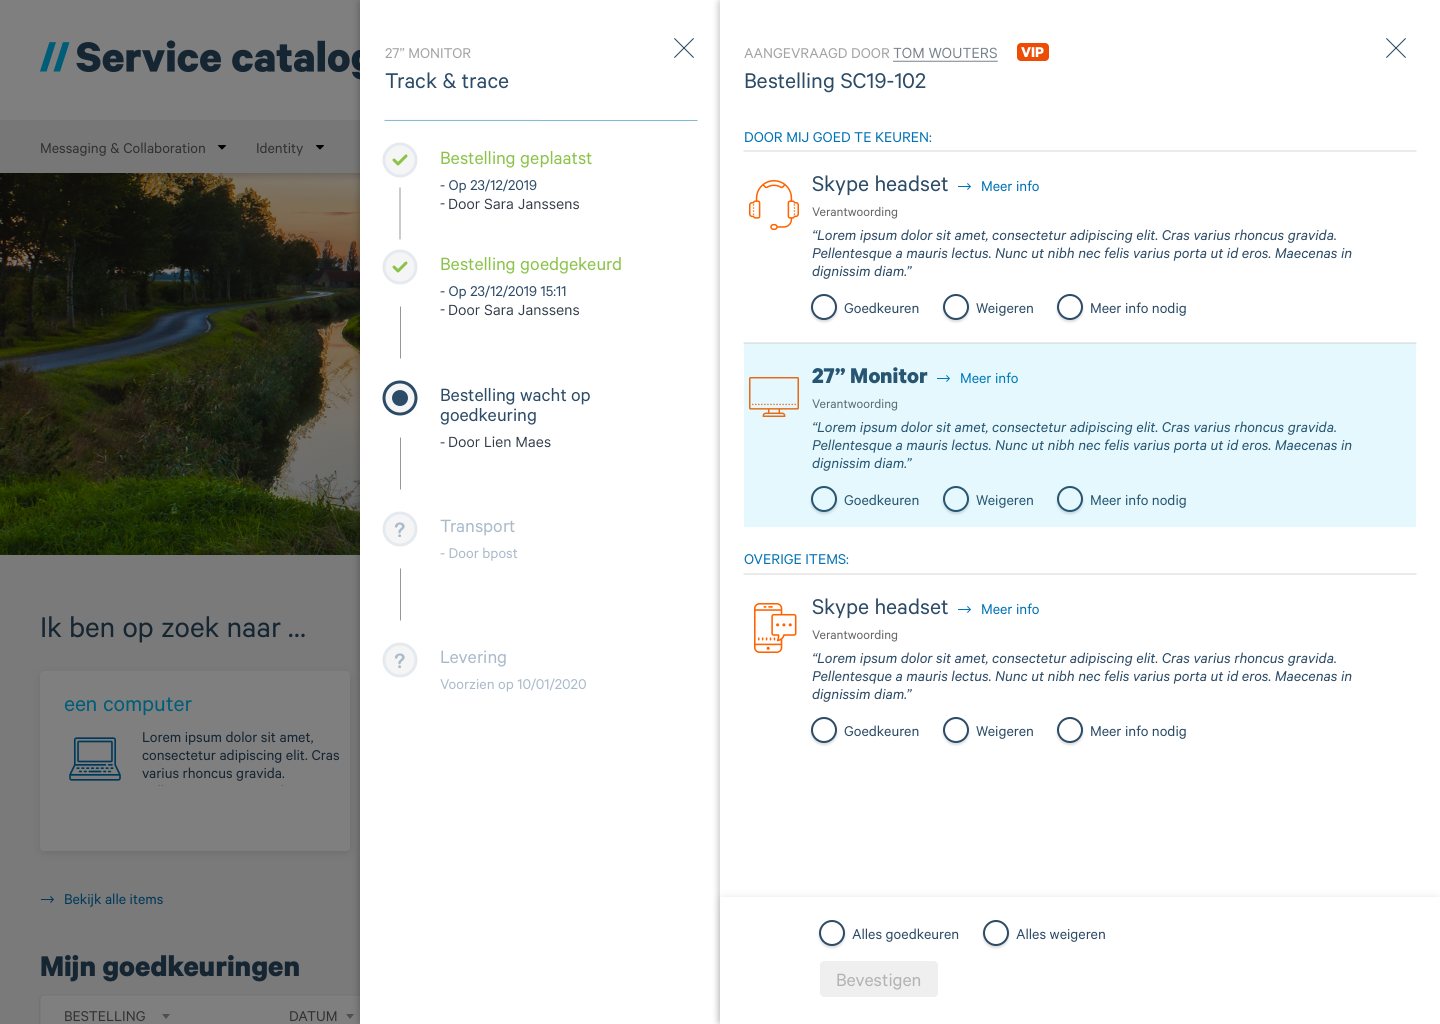1440x1024 pixels.
Task: Open Meer info for the 27” Monitor
Action: point(989,378)
